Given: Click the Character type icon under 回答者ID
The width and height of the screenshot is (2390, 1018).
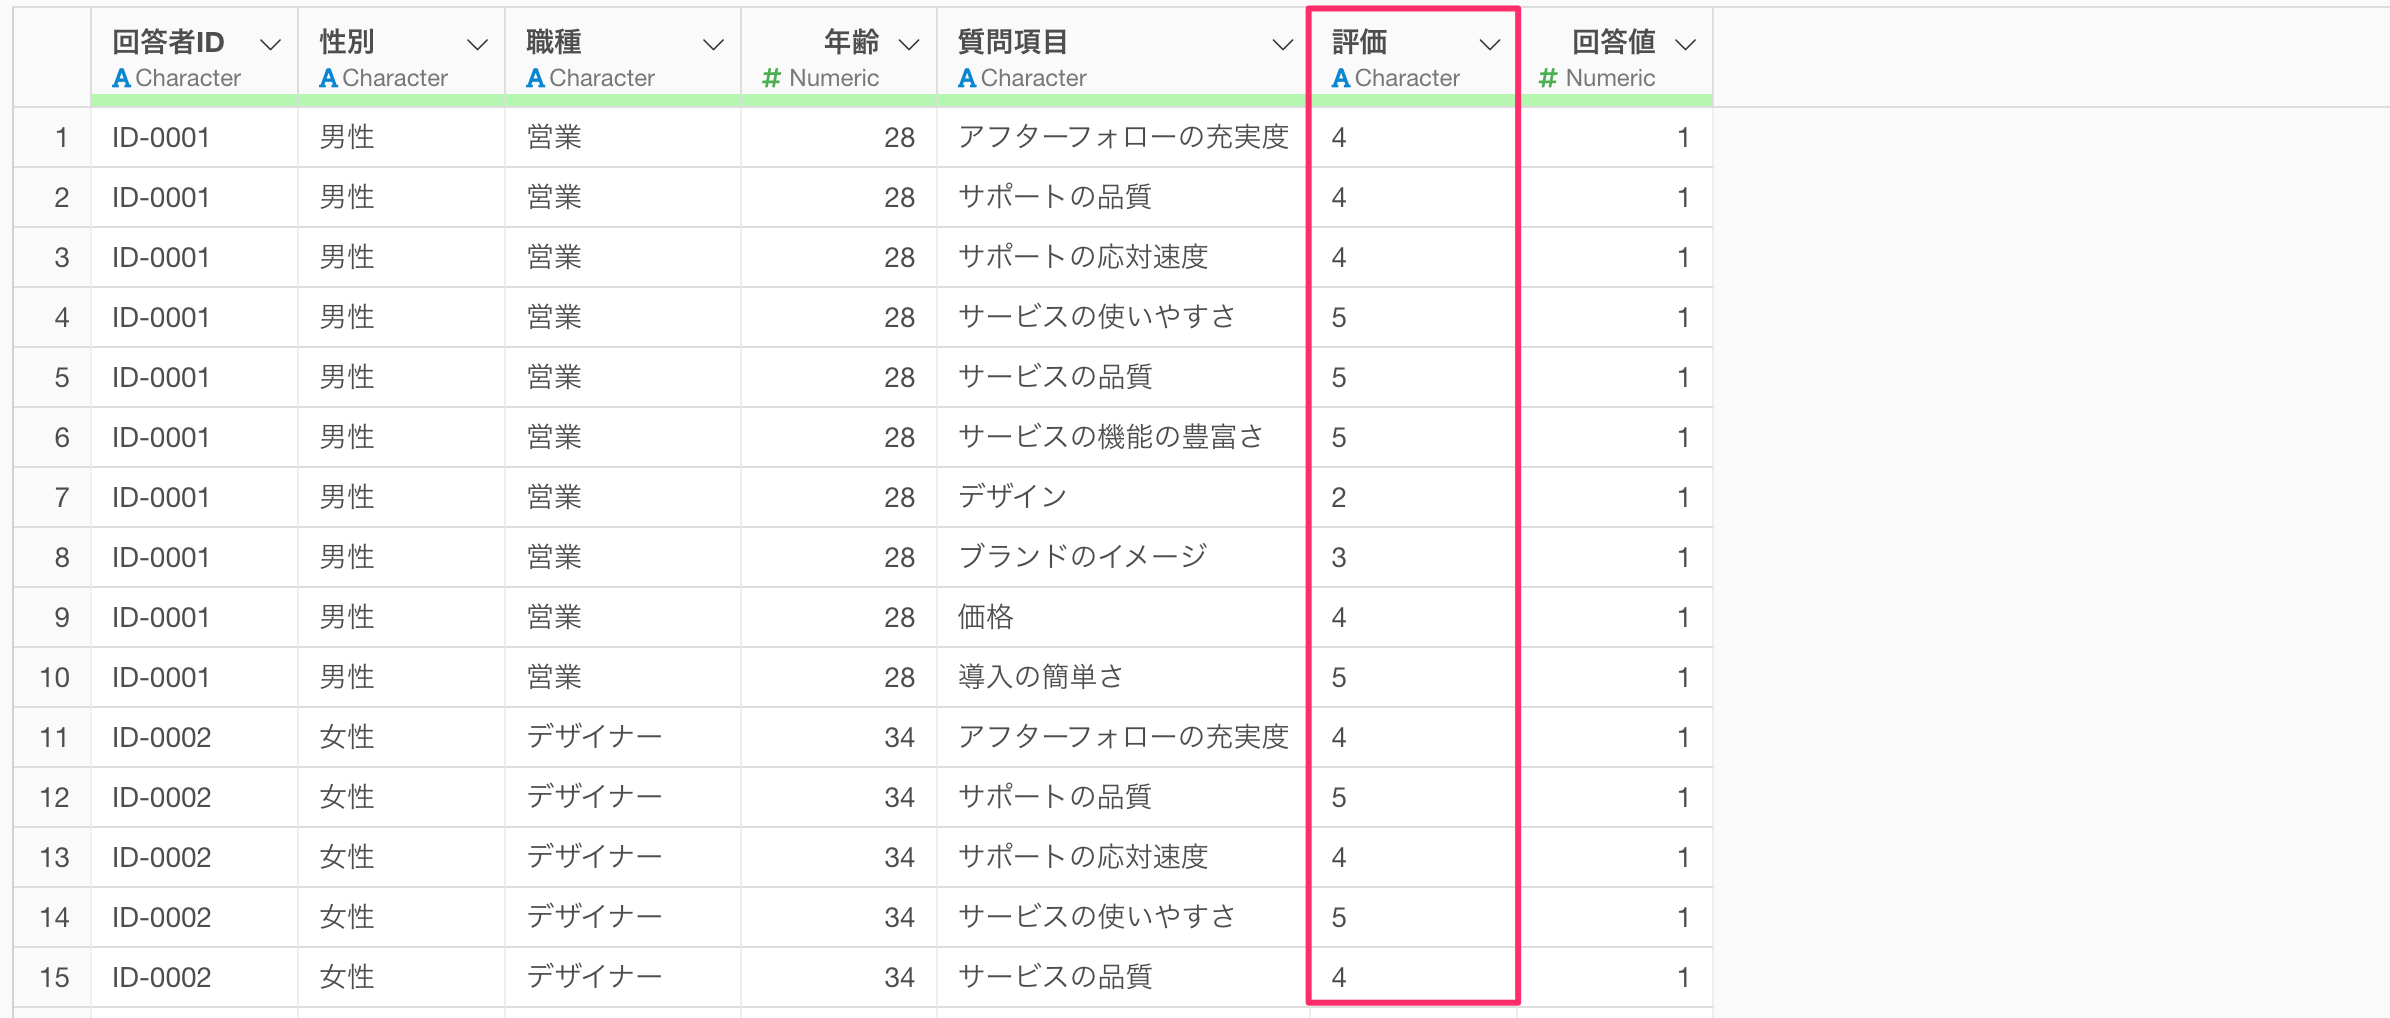Looking at the screenshot, I should (x=121, y=78).
